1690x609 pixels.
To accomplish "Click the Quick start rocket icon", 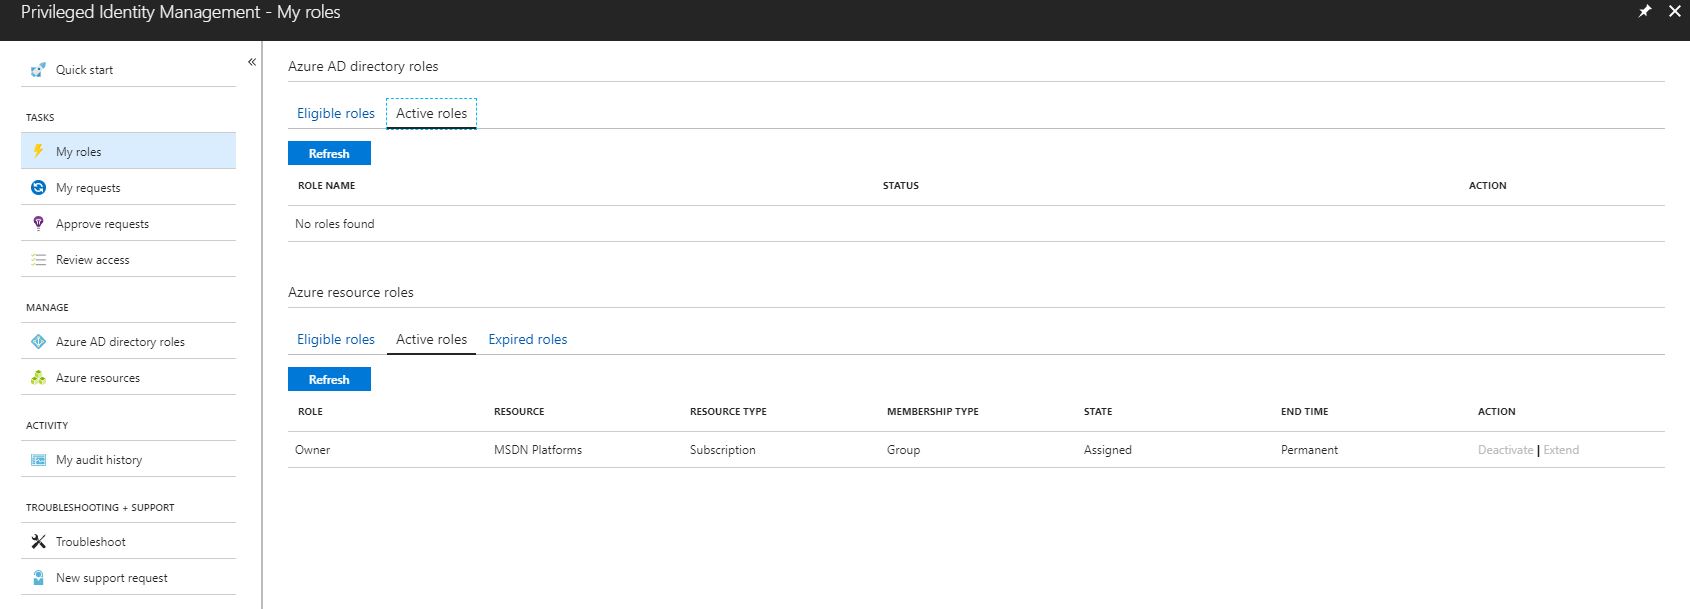I will tap(38, 70).
